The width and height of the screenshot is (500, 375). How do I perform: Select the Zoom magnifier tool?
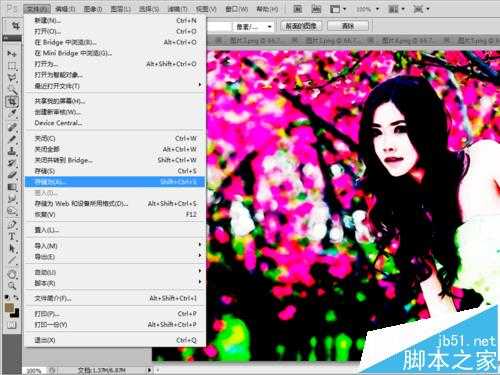(12, 285)
